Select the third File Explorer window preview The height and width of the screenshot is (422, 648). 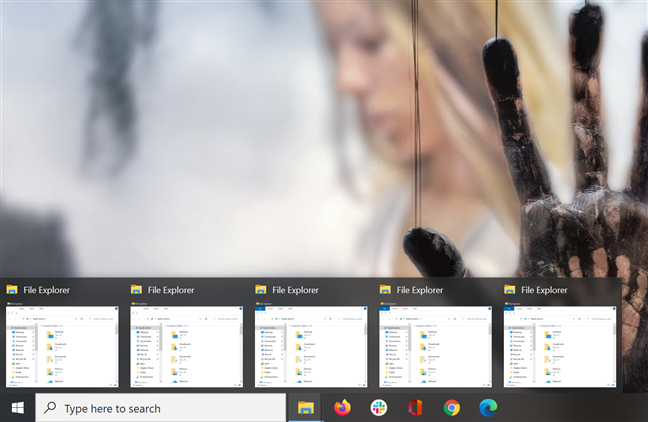click(311, 347)
